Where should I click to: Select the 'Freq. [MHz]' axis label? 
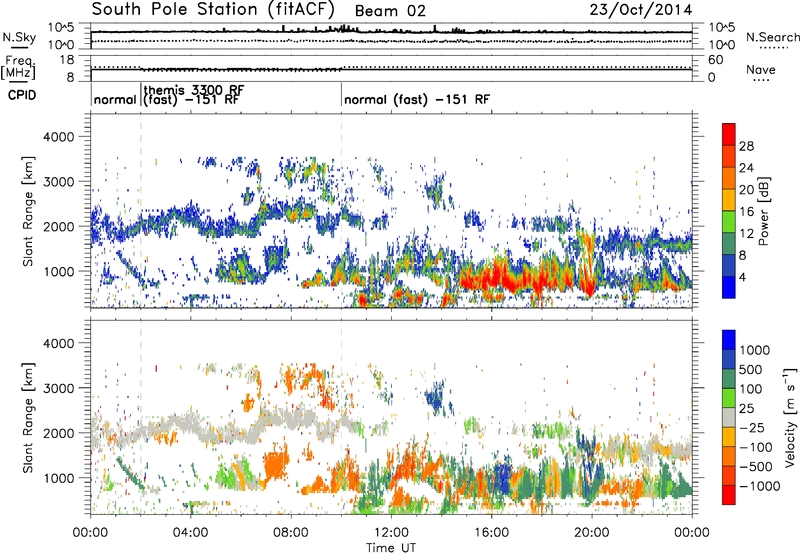(18, 68)
